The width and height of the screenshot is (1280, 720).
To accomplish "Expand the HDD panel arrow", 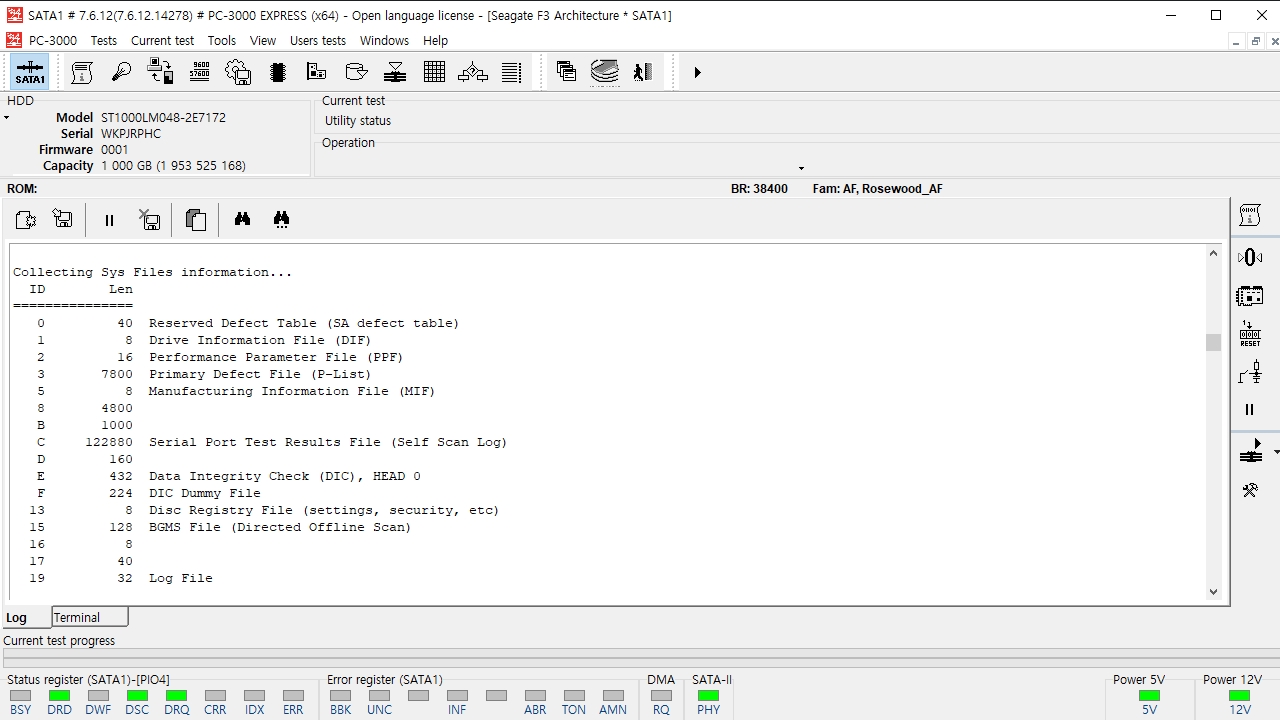I will (6, 118).
